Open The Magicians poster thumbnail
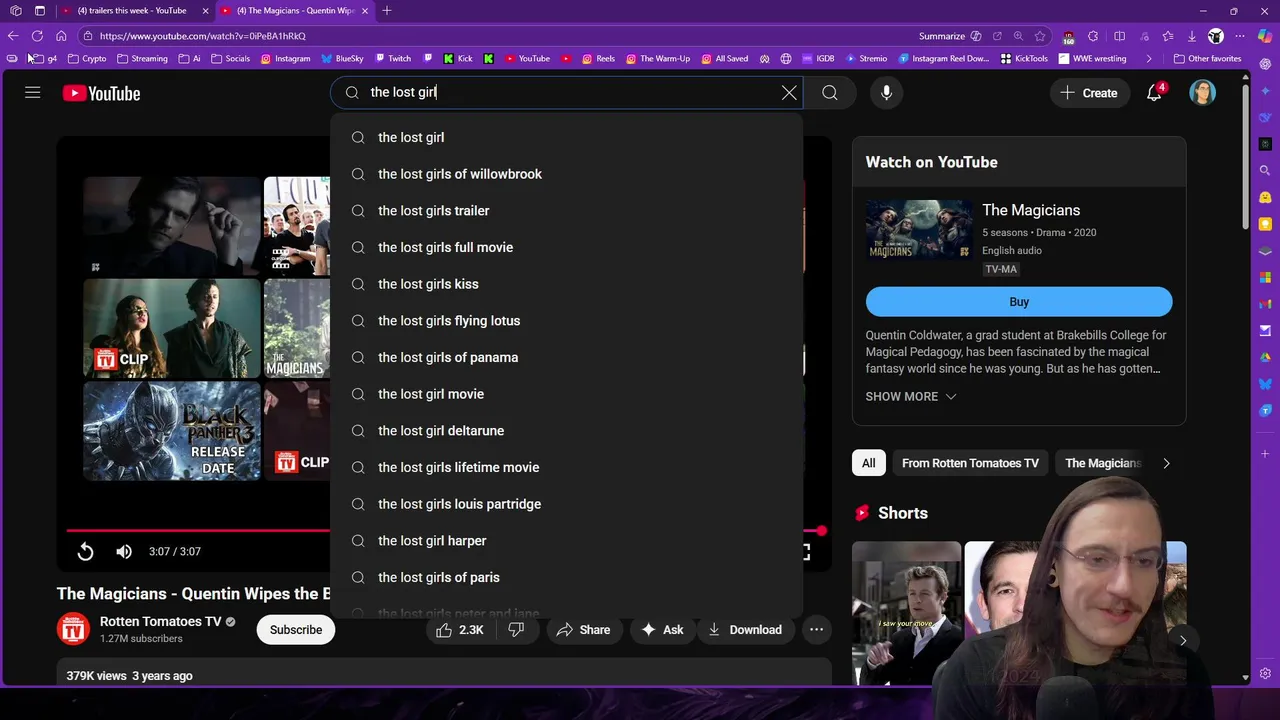Screen dimensions: 1280x720 (919, 229)
